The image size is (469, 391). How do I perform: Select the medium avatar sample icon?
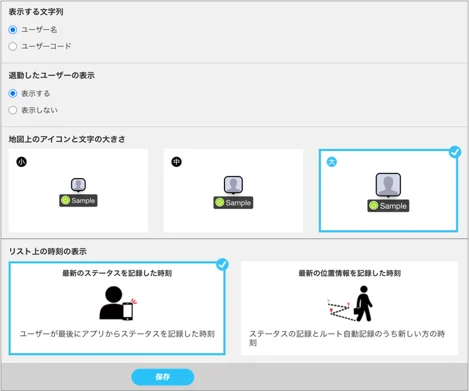233,185
